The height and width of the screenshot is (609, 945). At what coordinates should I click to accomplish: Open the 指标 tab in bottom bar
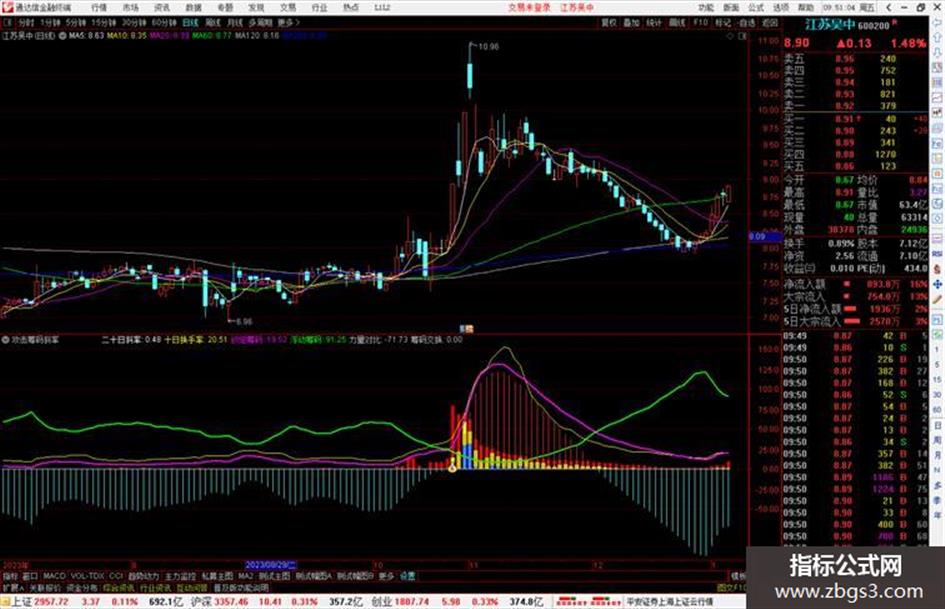(x=10, y=576)
